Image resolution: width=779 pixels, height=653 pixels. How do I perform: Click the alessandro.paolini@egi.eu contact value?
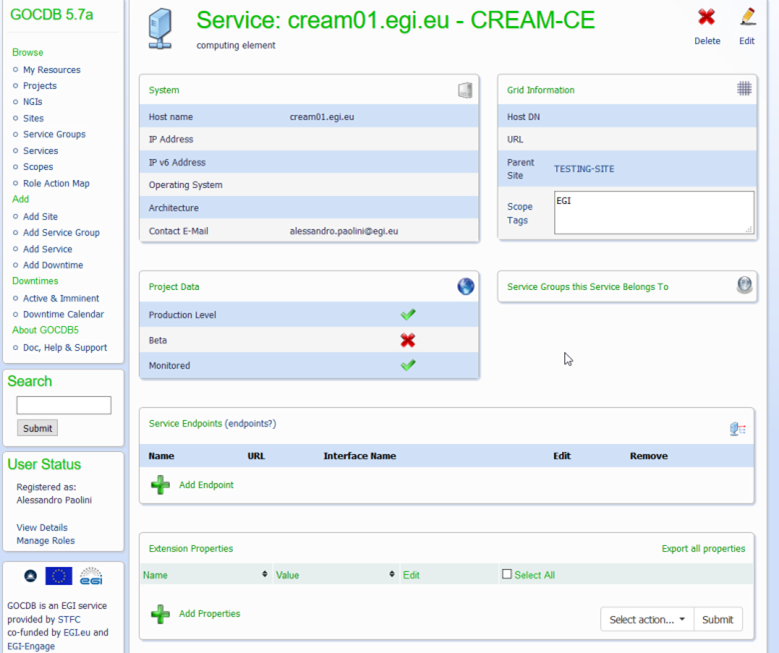[344, 231]
